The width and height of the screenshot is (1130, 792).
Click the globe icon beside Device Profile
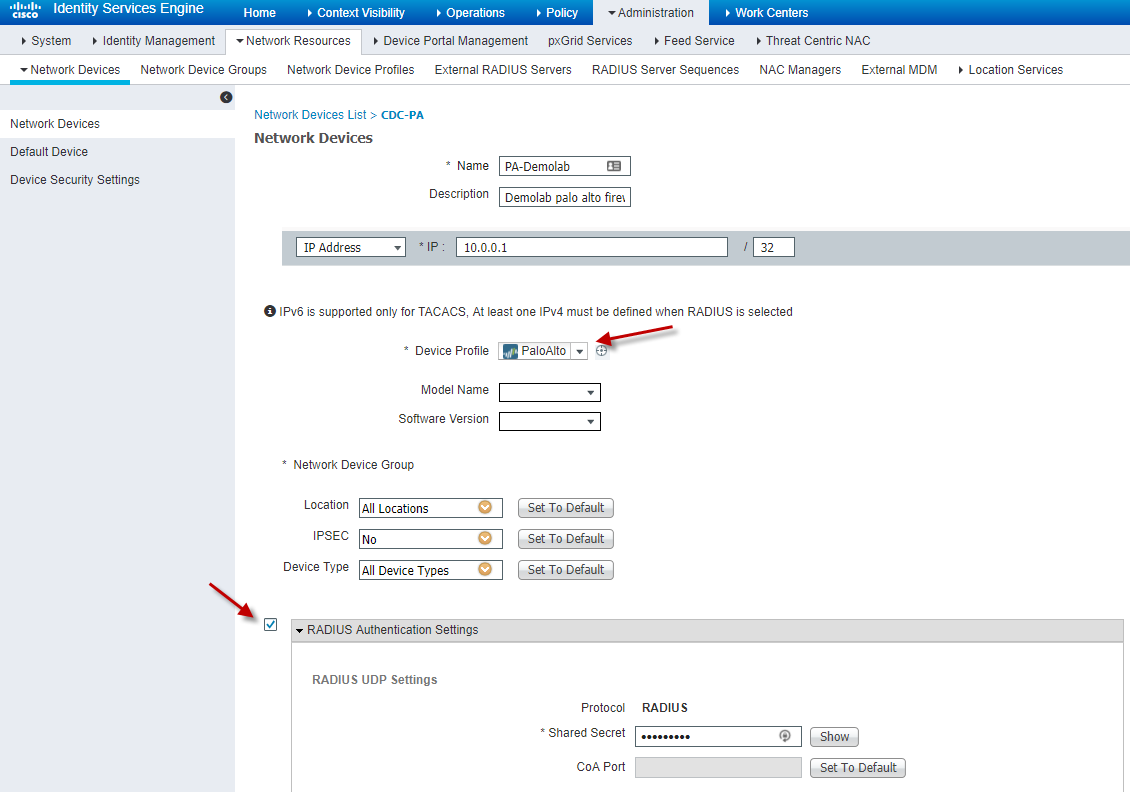click(602, 351)
